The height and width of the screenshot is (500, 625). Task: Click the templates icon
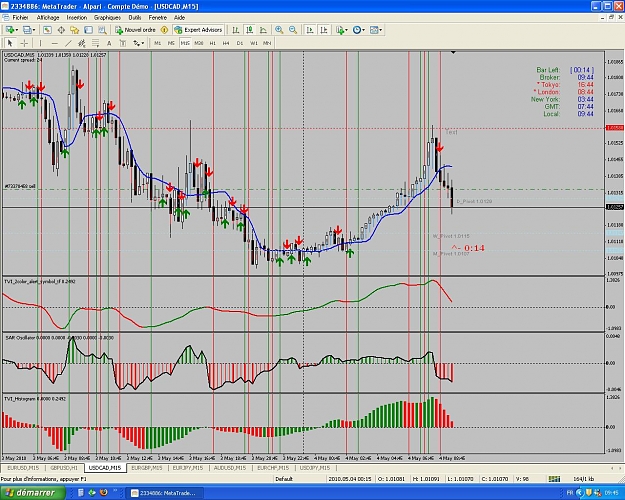(374, 30)
